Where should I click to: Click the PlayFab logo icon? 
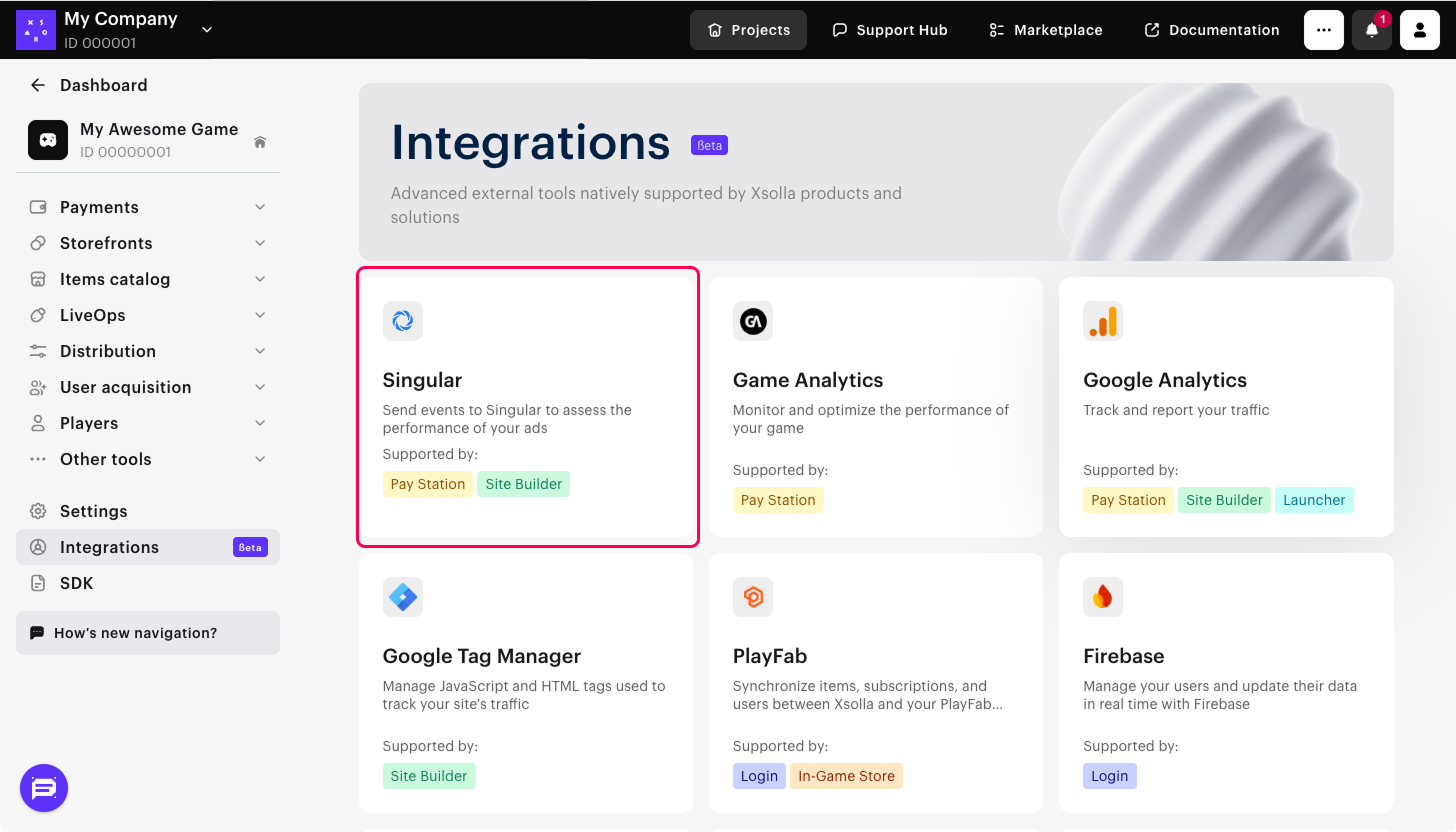[x=753, y=597]
